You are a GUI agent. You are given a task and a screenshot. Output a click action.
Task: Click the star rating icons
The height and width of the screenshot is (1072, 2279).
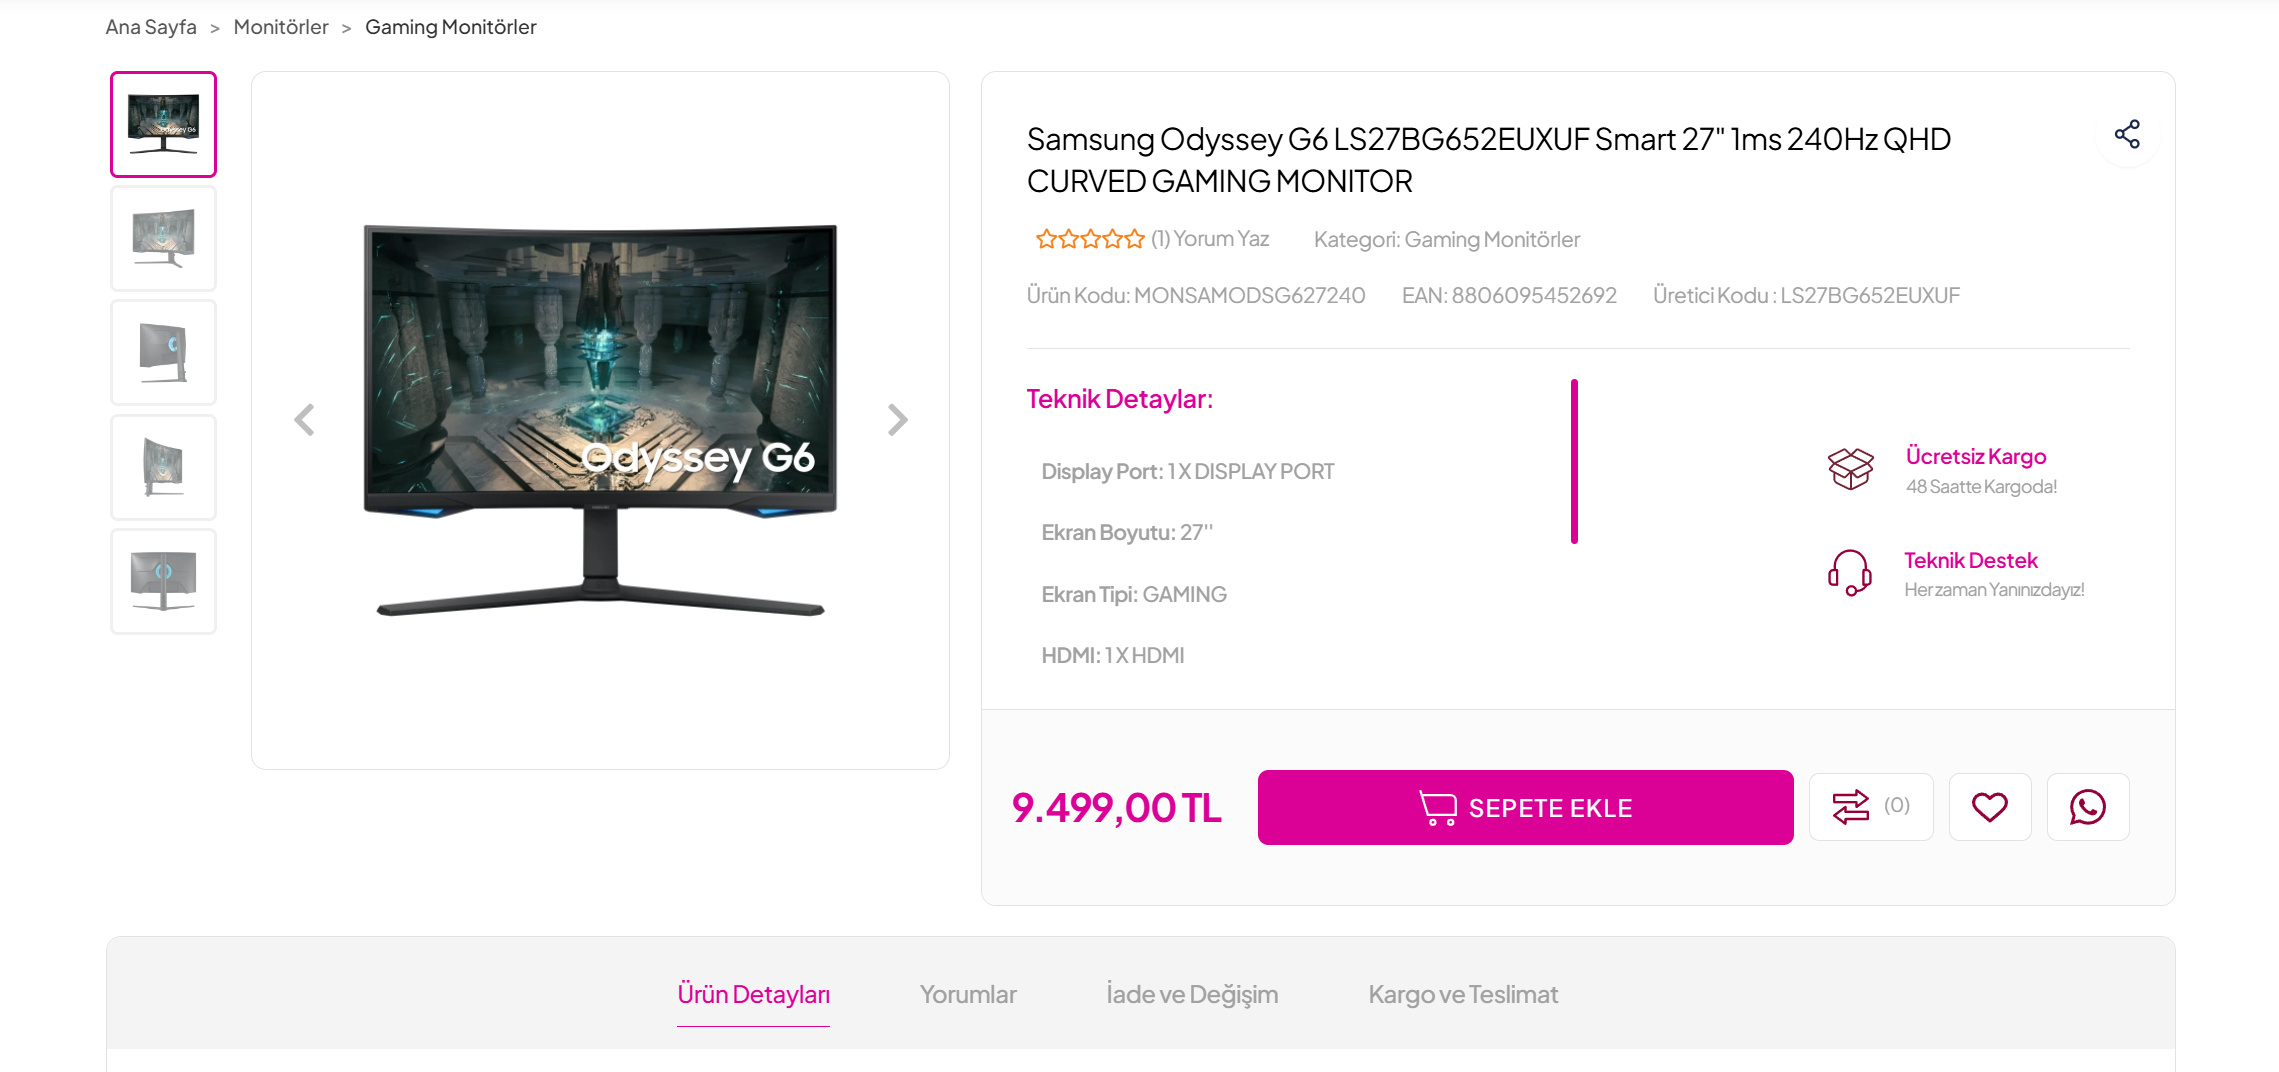click(1089, 239)
